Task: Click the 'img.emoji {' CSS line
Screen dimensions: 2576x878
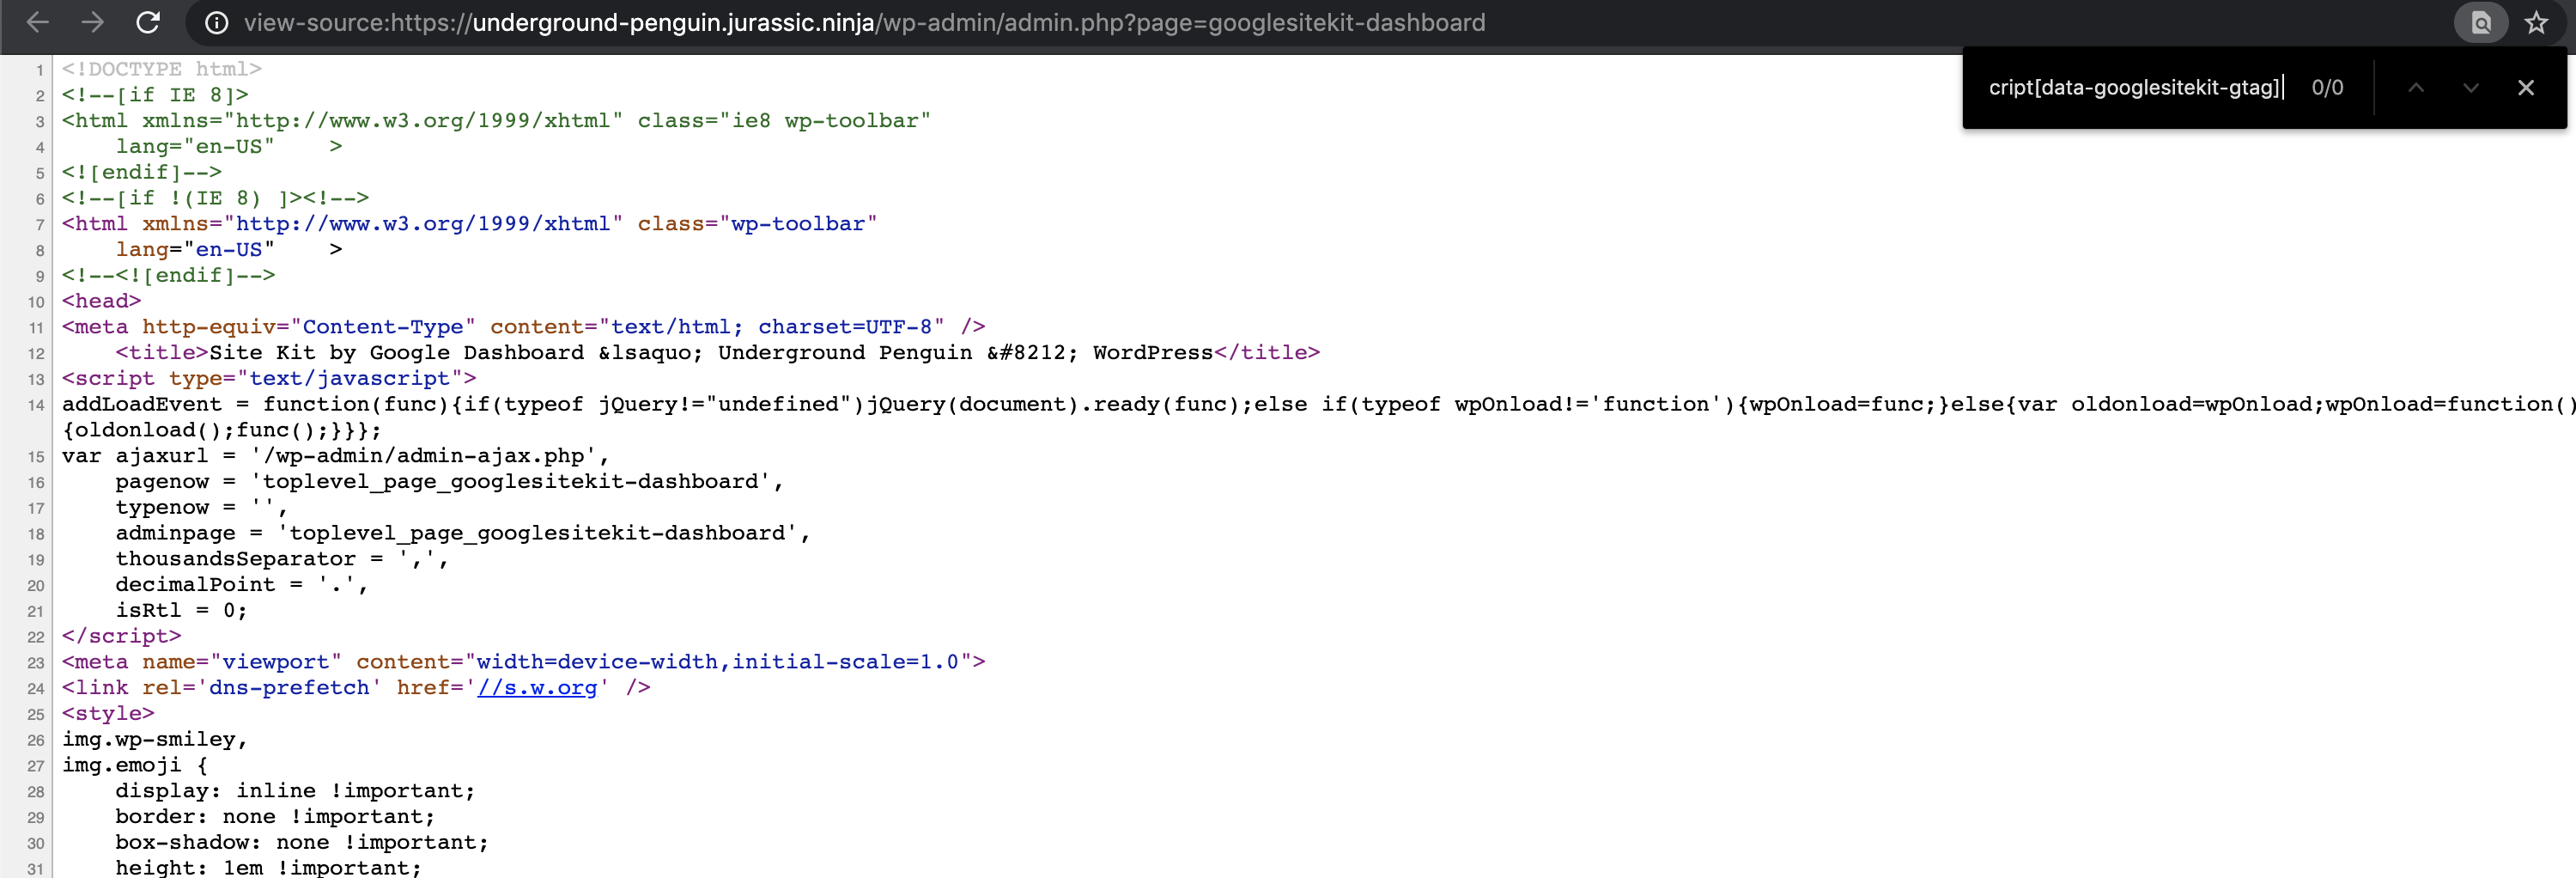Action: (135, 766)
